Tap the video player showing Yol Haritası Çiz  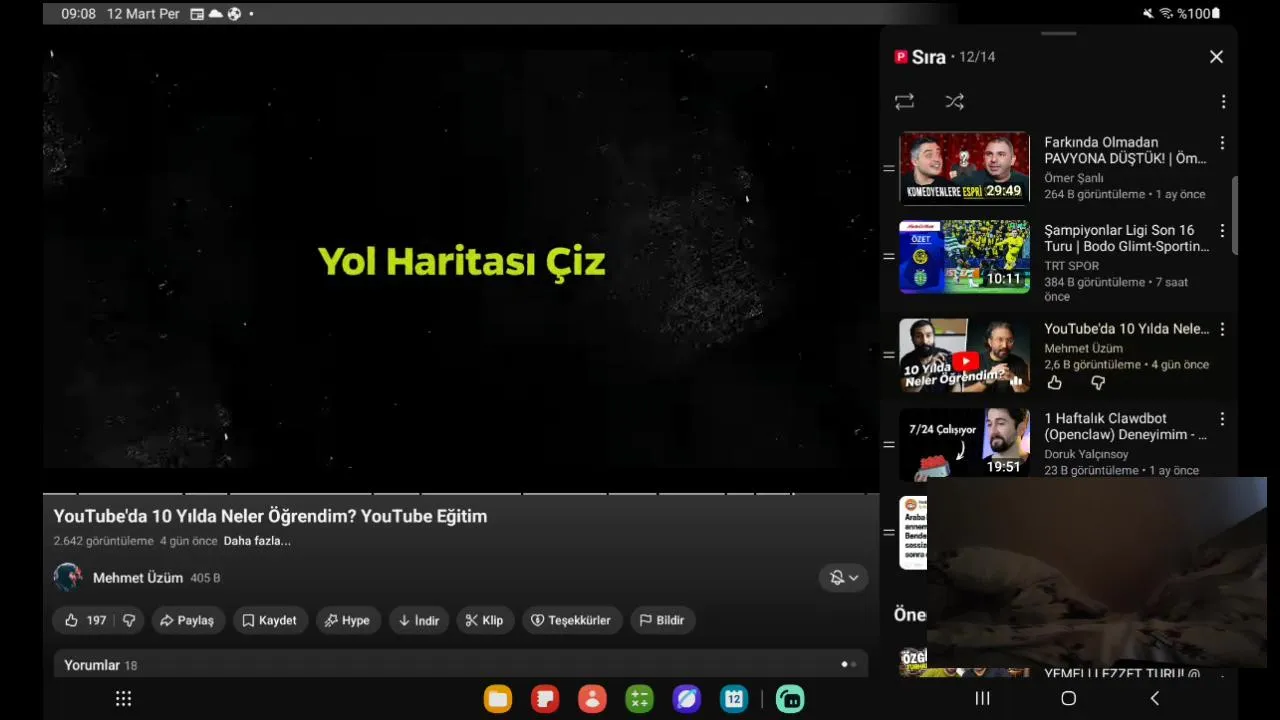(x=461, y=258)
